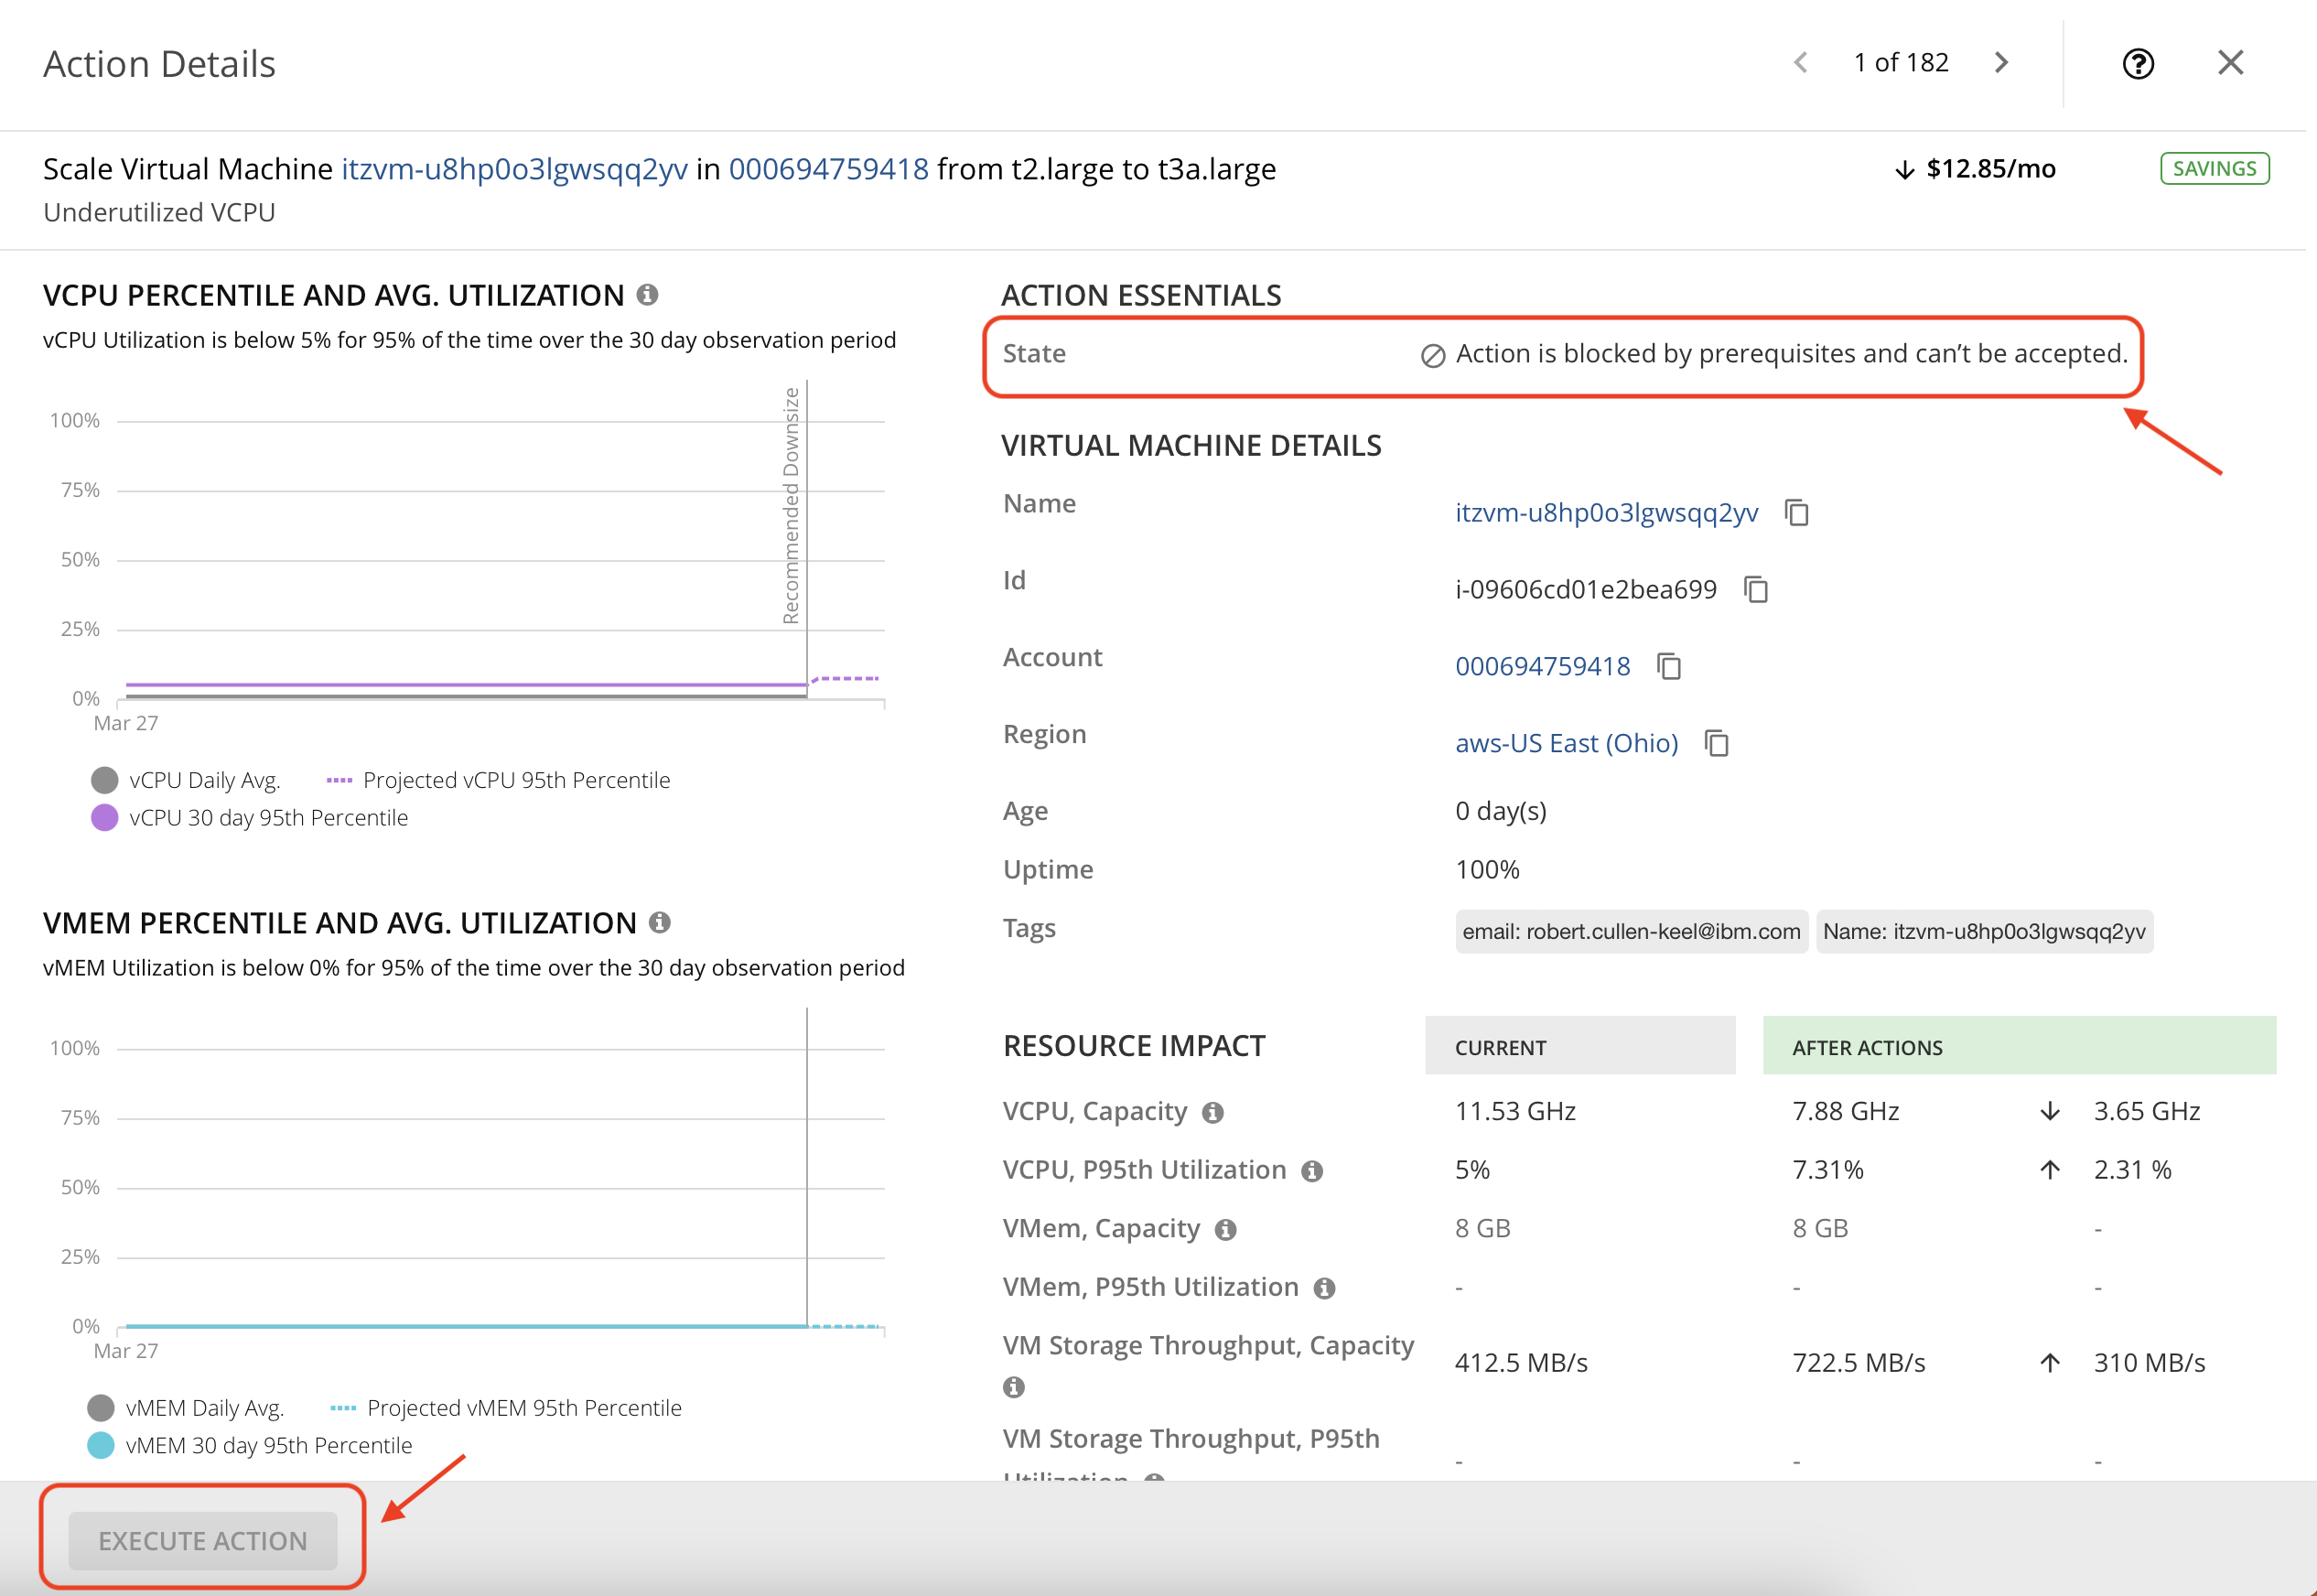Screen dimensions: 2317x1596
Task: Click the blocked-state icon next to State
Action: click(1433, 356)
